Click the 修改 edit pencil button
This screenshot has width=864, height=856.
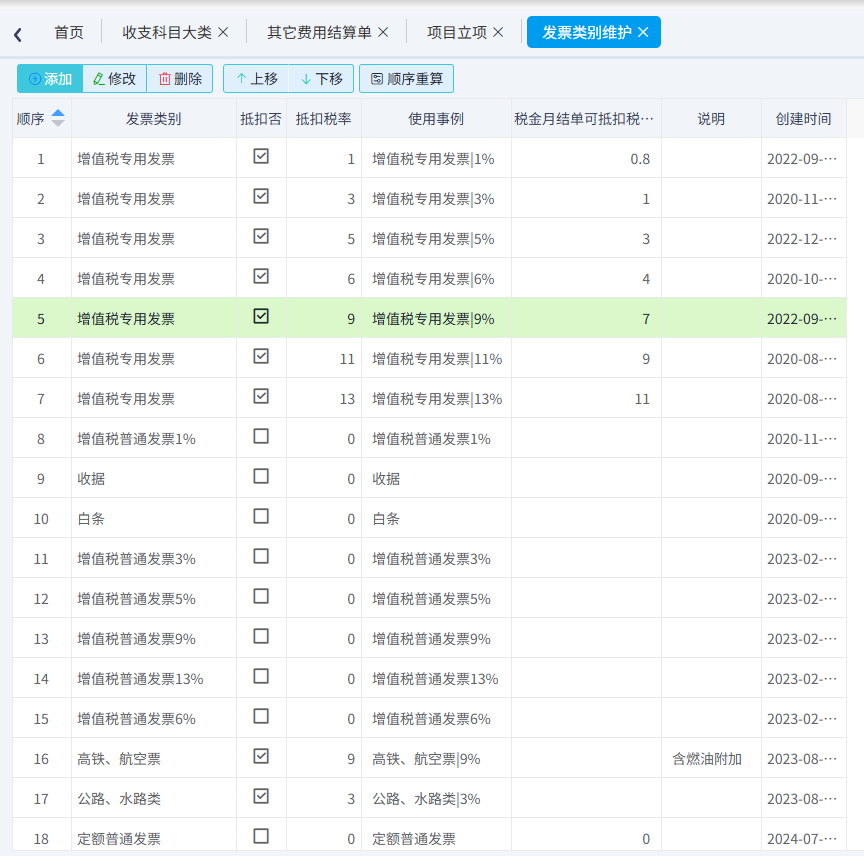click(x=115, y=79)
